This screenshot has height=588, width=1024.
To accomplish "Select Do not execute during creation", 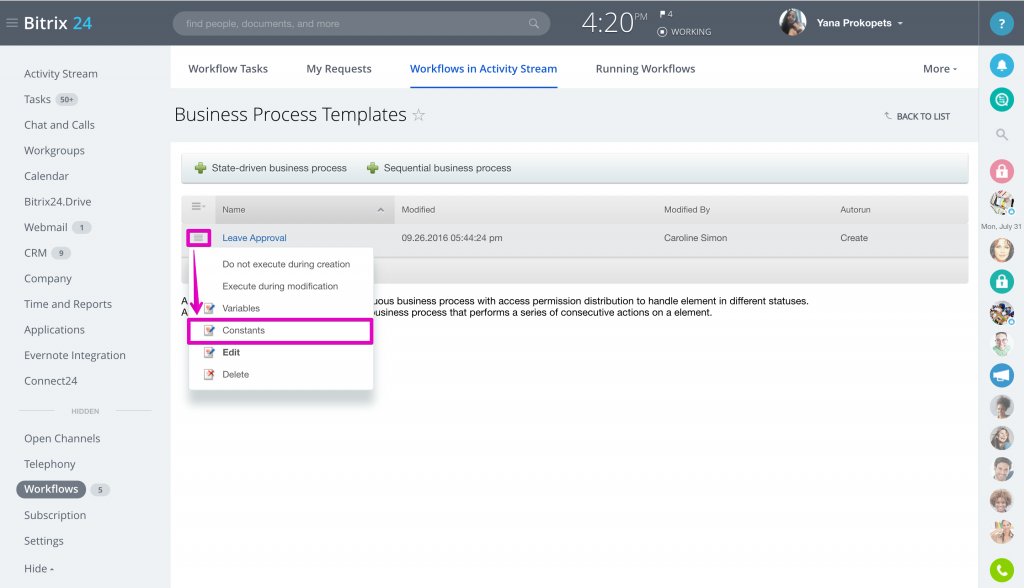I will point(286,264).
